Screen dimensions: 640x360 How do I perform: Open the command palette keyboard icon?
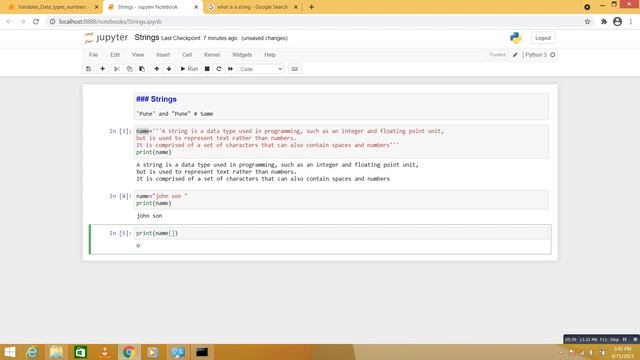(295, 69)
